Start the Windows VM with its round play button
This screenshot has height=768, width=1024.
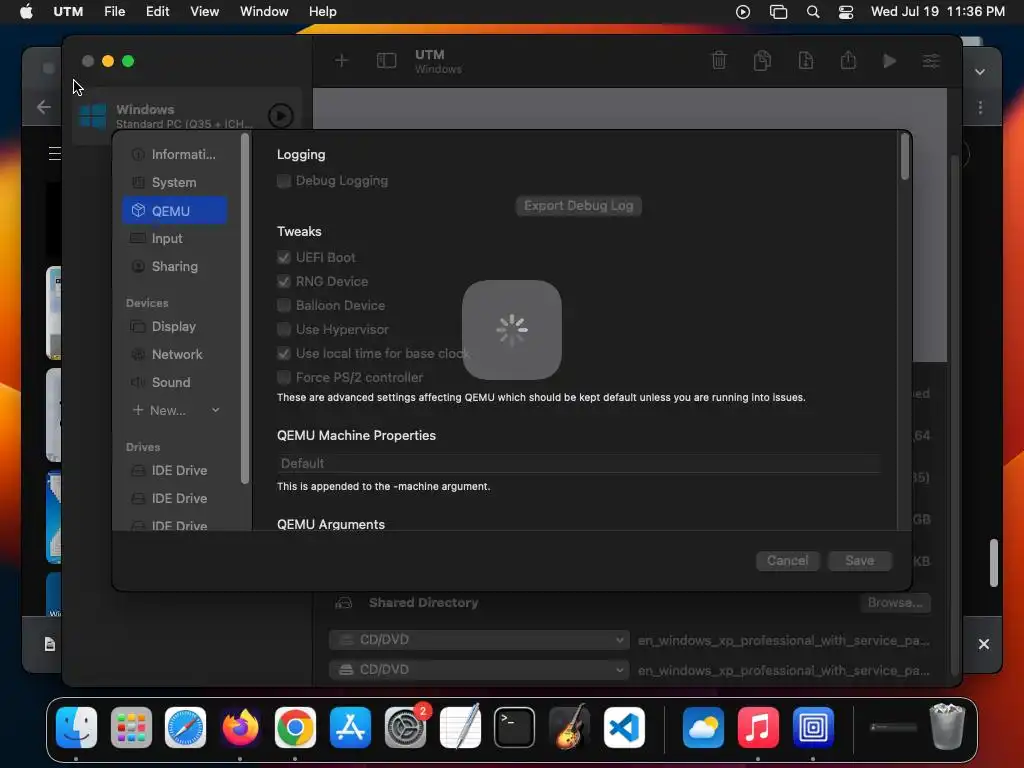(280, 116)
